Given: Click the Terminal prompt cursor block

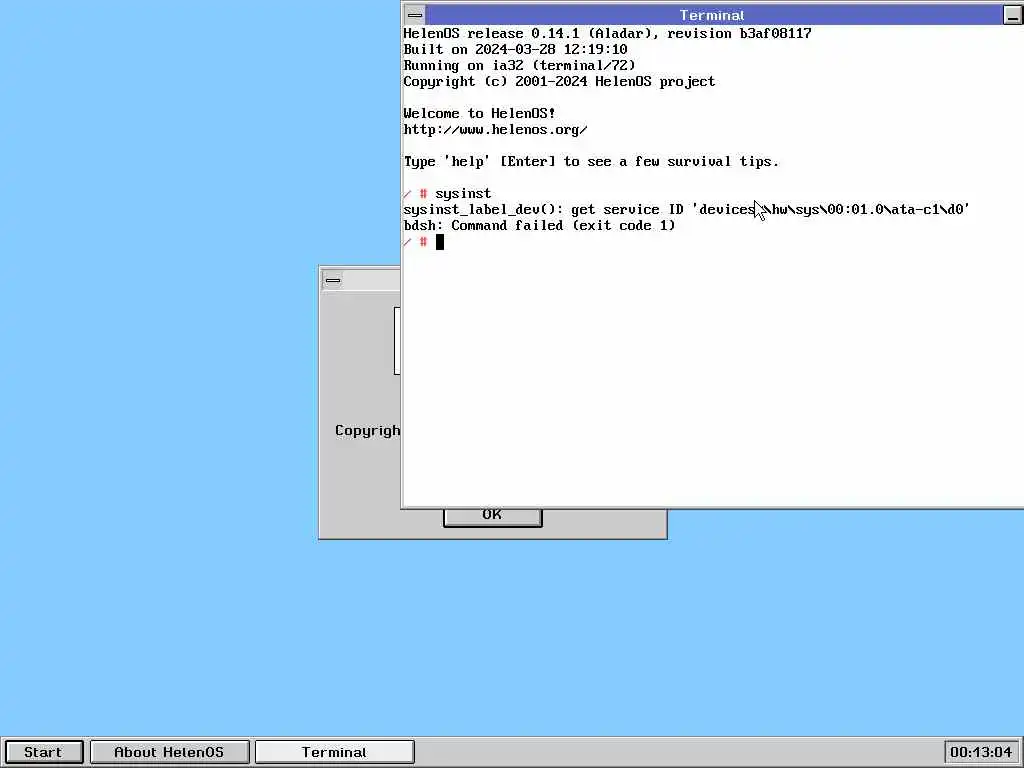Looking at the screenshot, I should (440, 242).
